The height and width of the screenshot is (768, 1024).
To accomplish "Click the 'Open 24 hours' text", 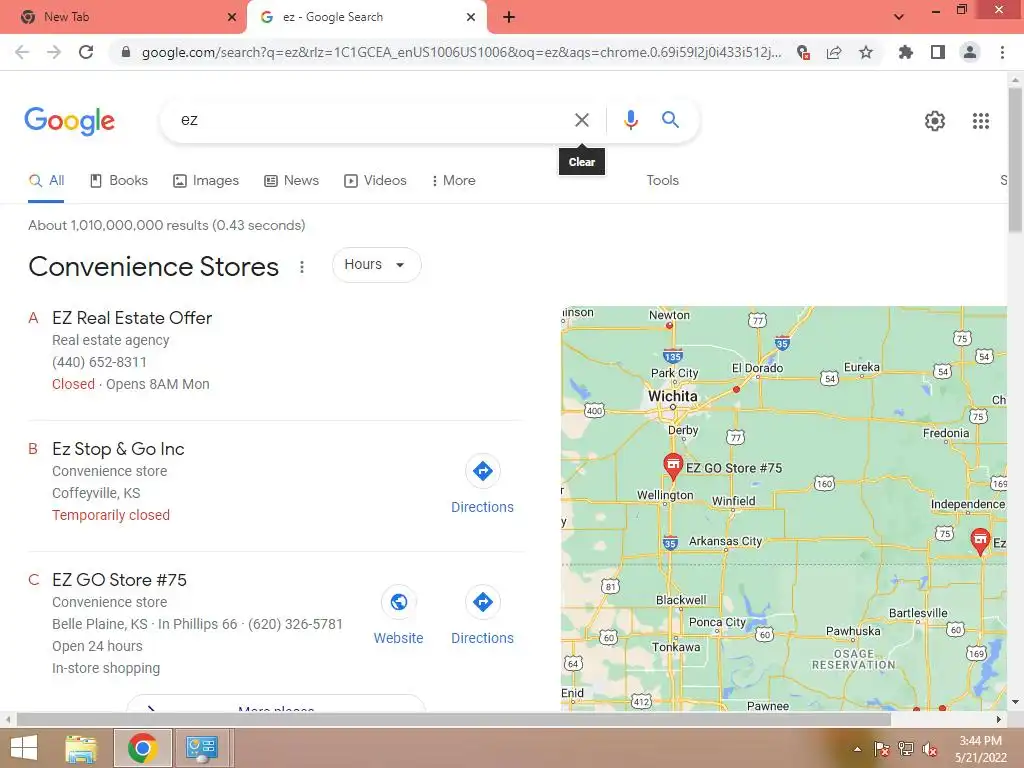I will click(97, 646).
